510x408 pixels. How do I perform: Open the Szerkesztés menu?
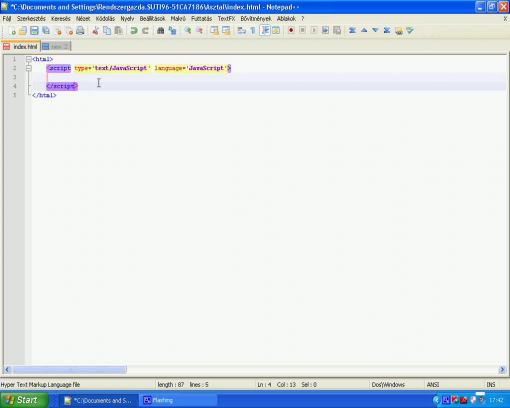point(31,19)
